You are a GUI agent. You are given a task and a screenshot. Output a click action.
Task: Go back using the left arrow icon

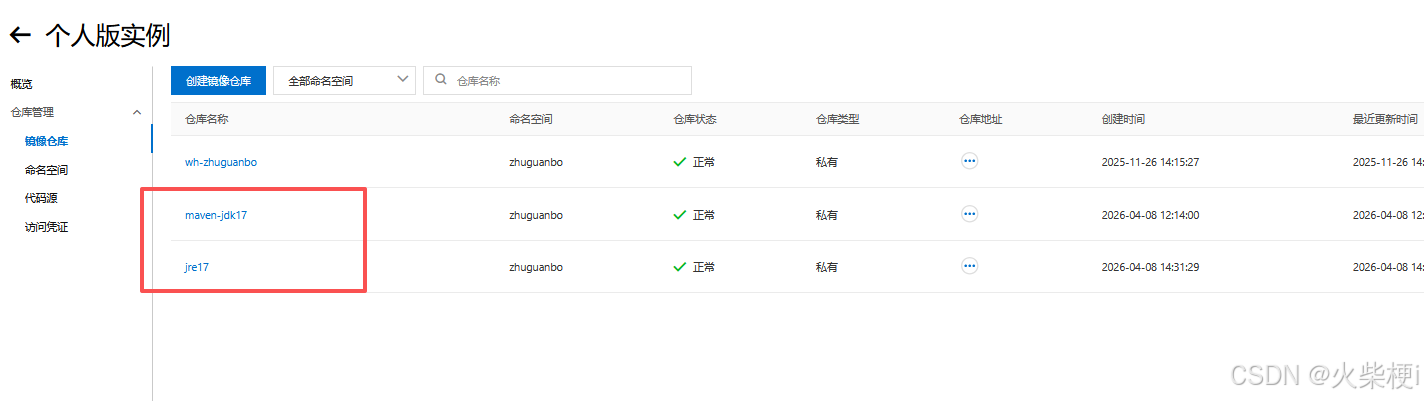pos(21,35)
